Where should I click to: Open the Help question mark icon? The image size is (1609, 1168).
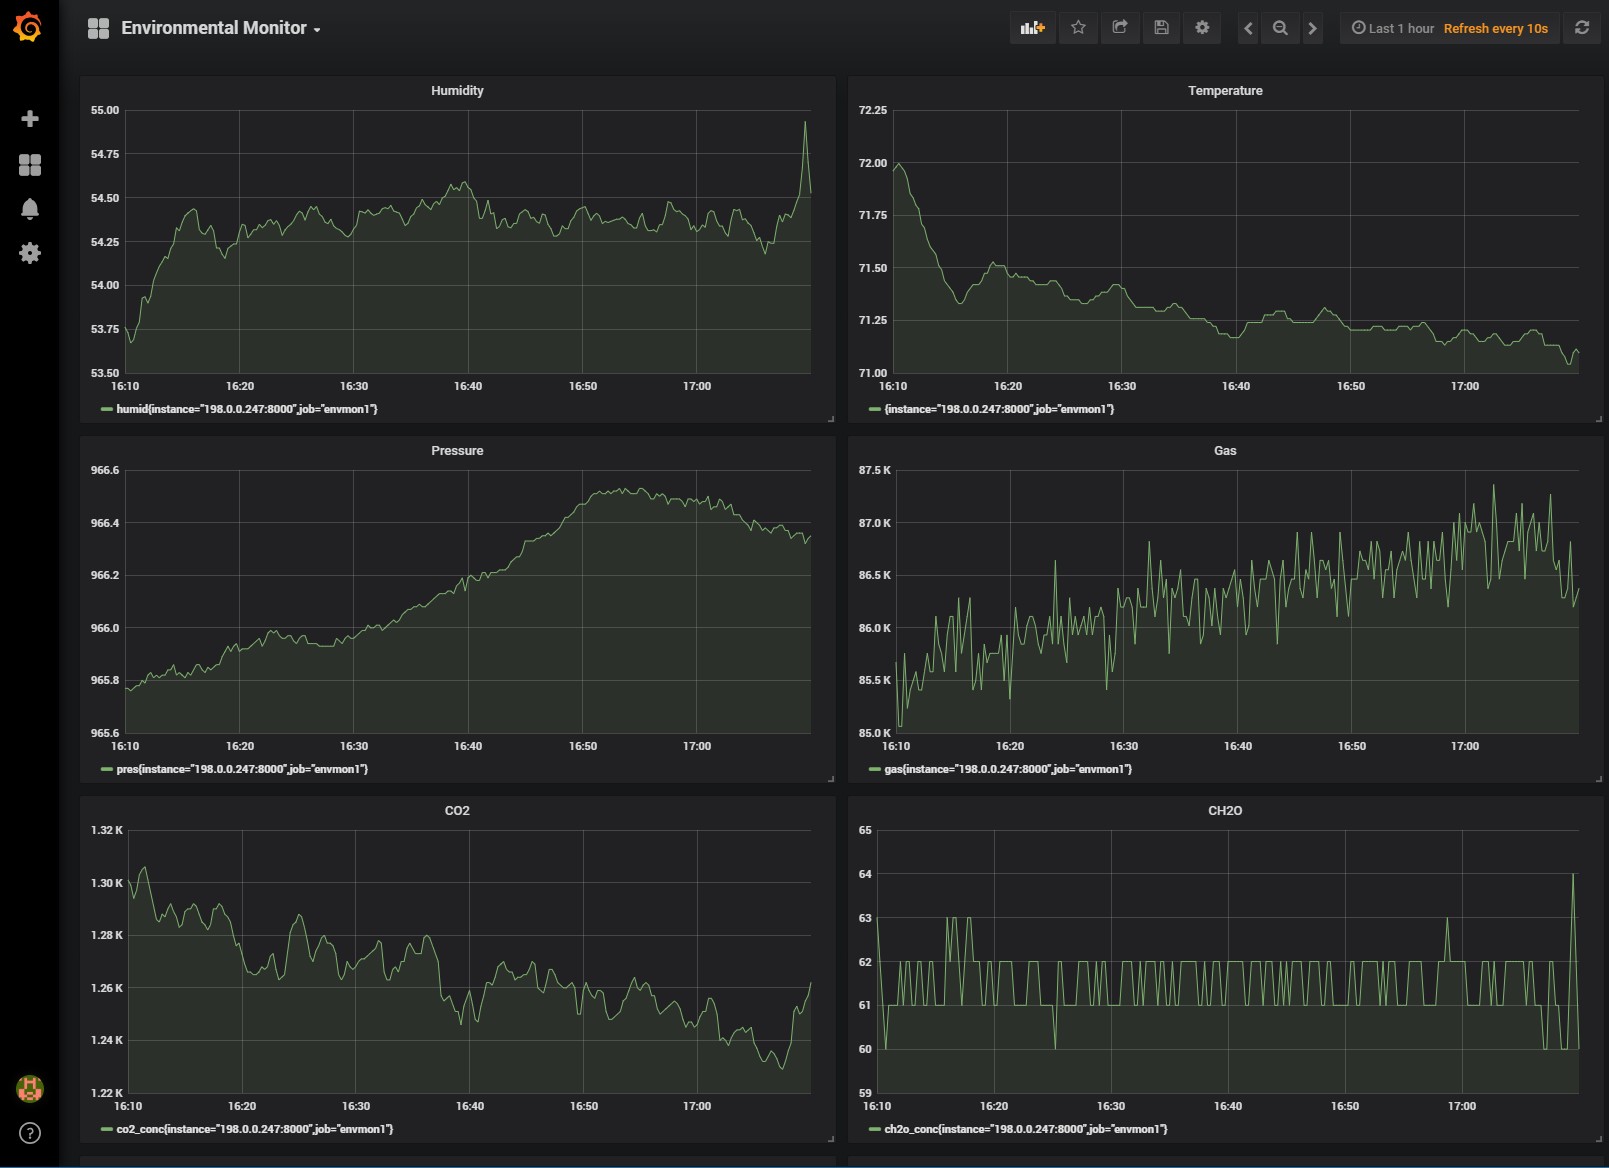30,1133
